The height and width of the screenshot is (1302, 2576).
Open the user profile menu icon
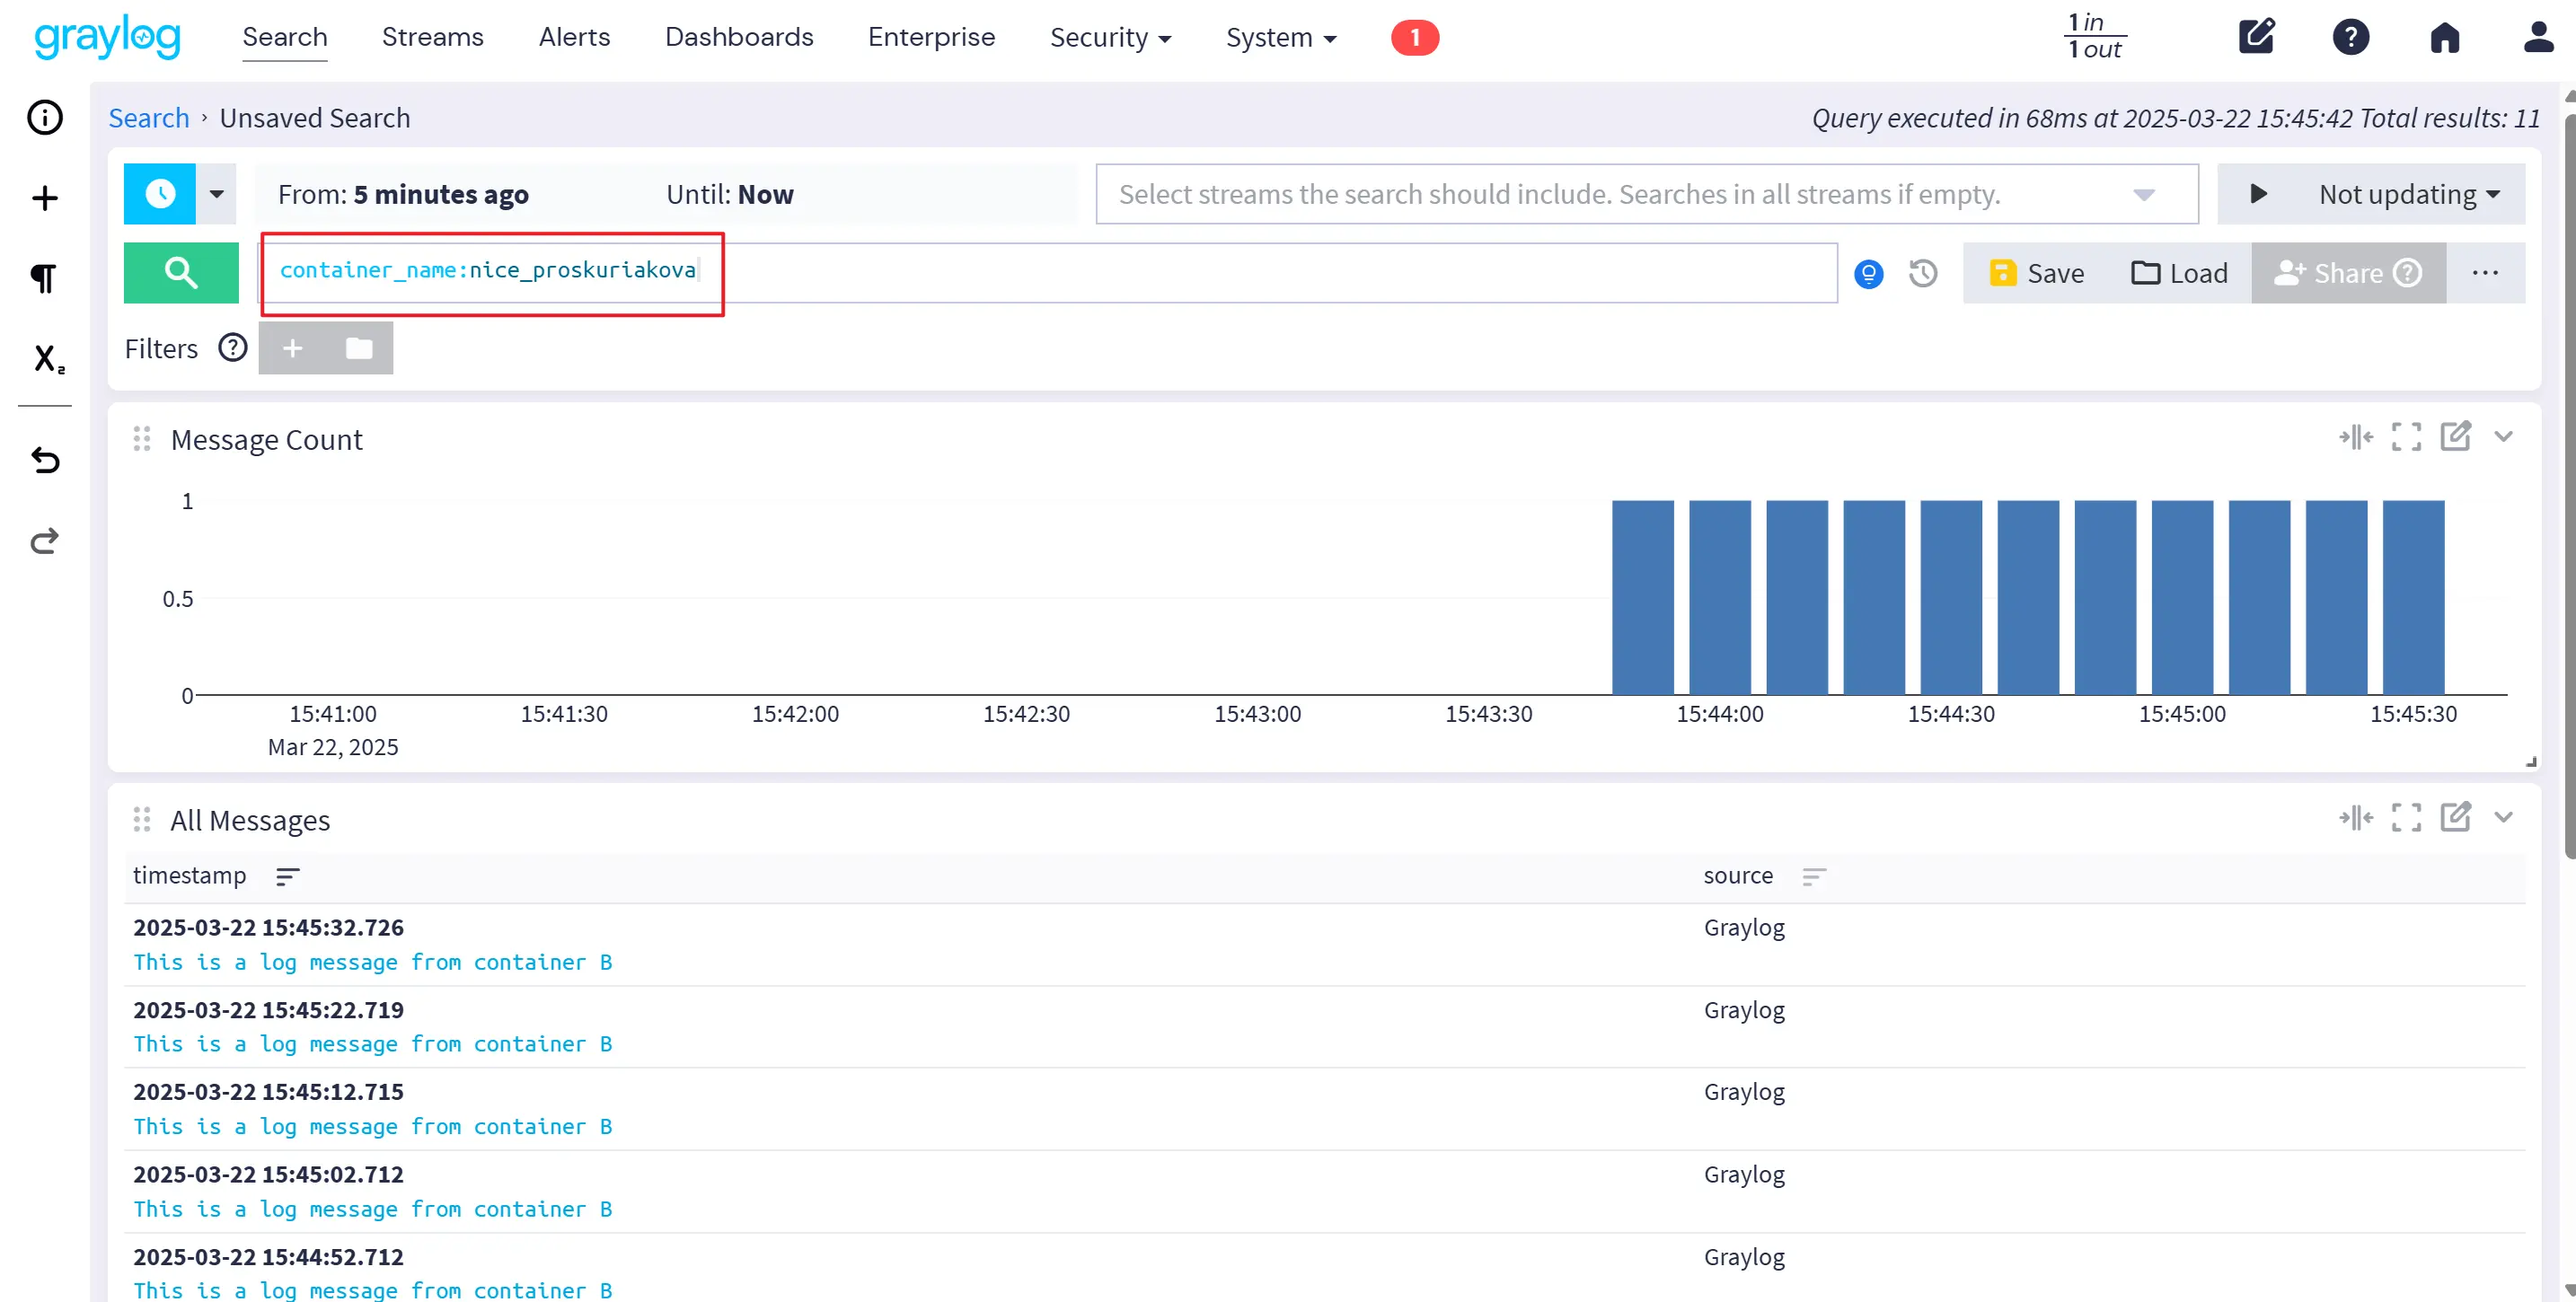2538,37
